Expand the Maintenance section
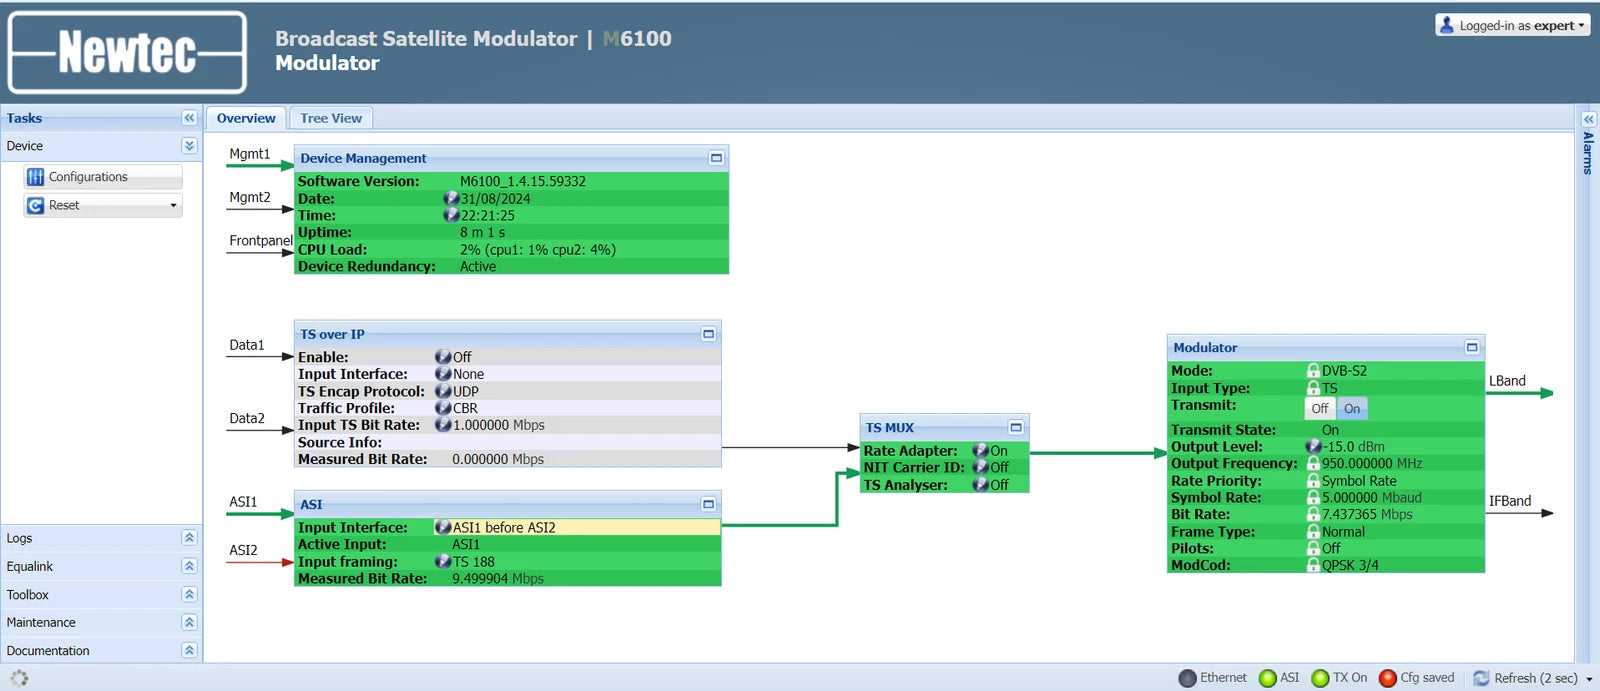1600x691 pixels. [189, 622]
